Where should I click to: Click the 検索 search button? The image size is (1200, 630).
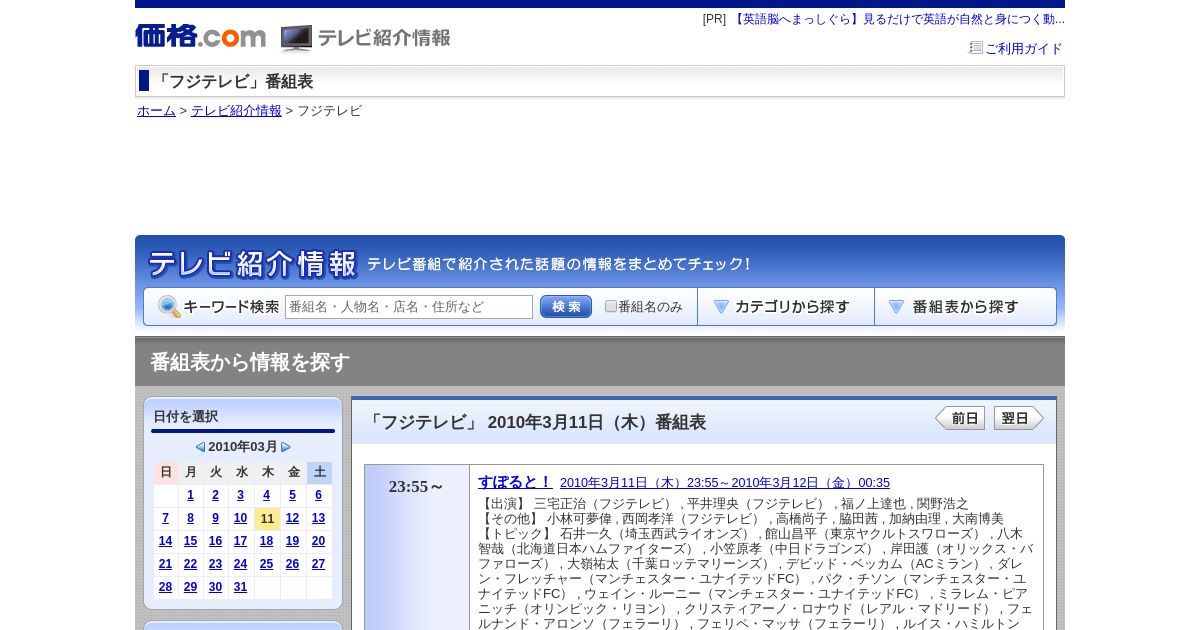coord(566,307)
